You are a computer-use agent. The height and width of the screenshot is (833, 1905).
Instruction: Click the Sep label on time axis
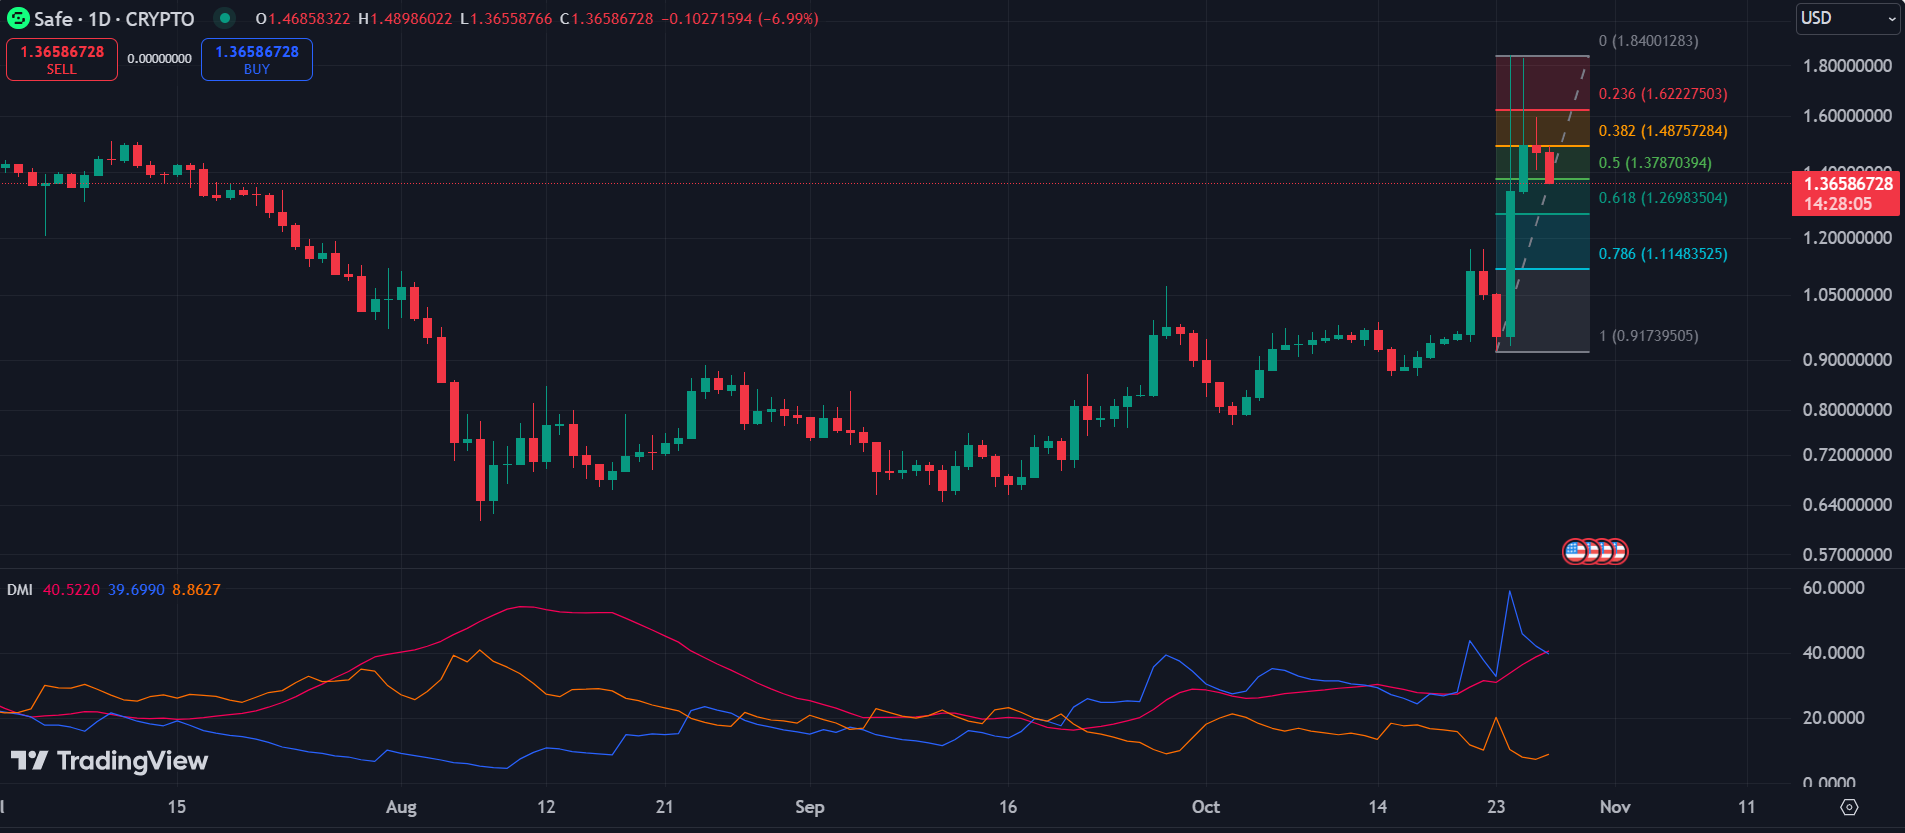(x=810, y=807)
